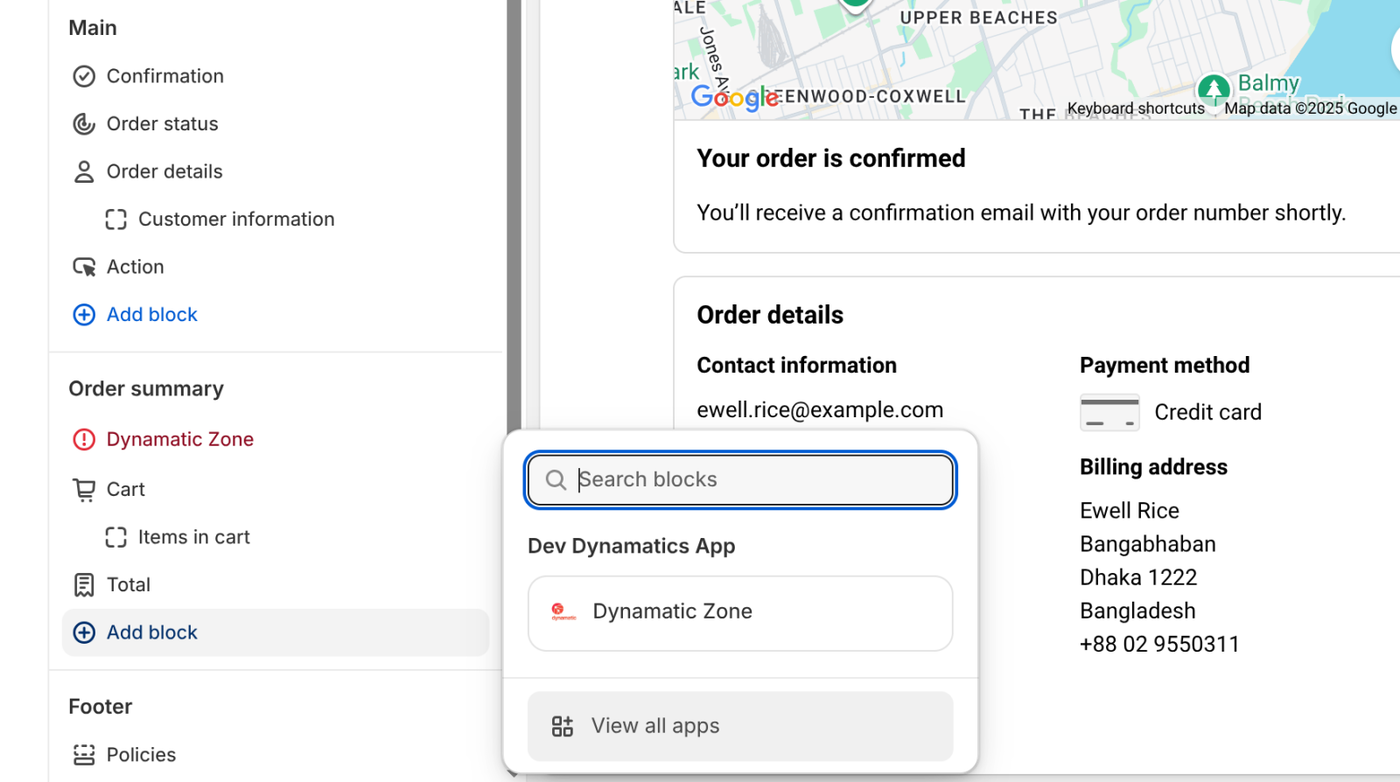
Task: Open the Order details section item
Action: tap(164, 172)
